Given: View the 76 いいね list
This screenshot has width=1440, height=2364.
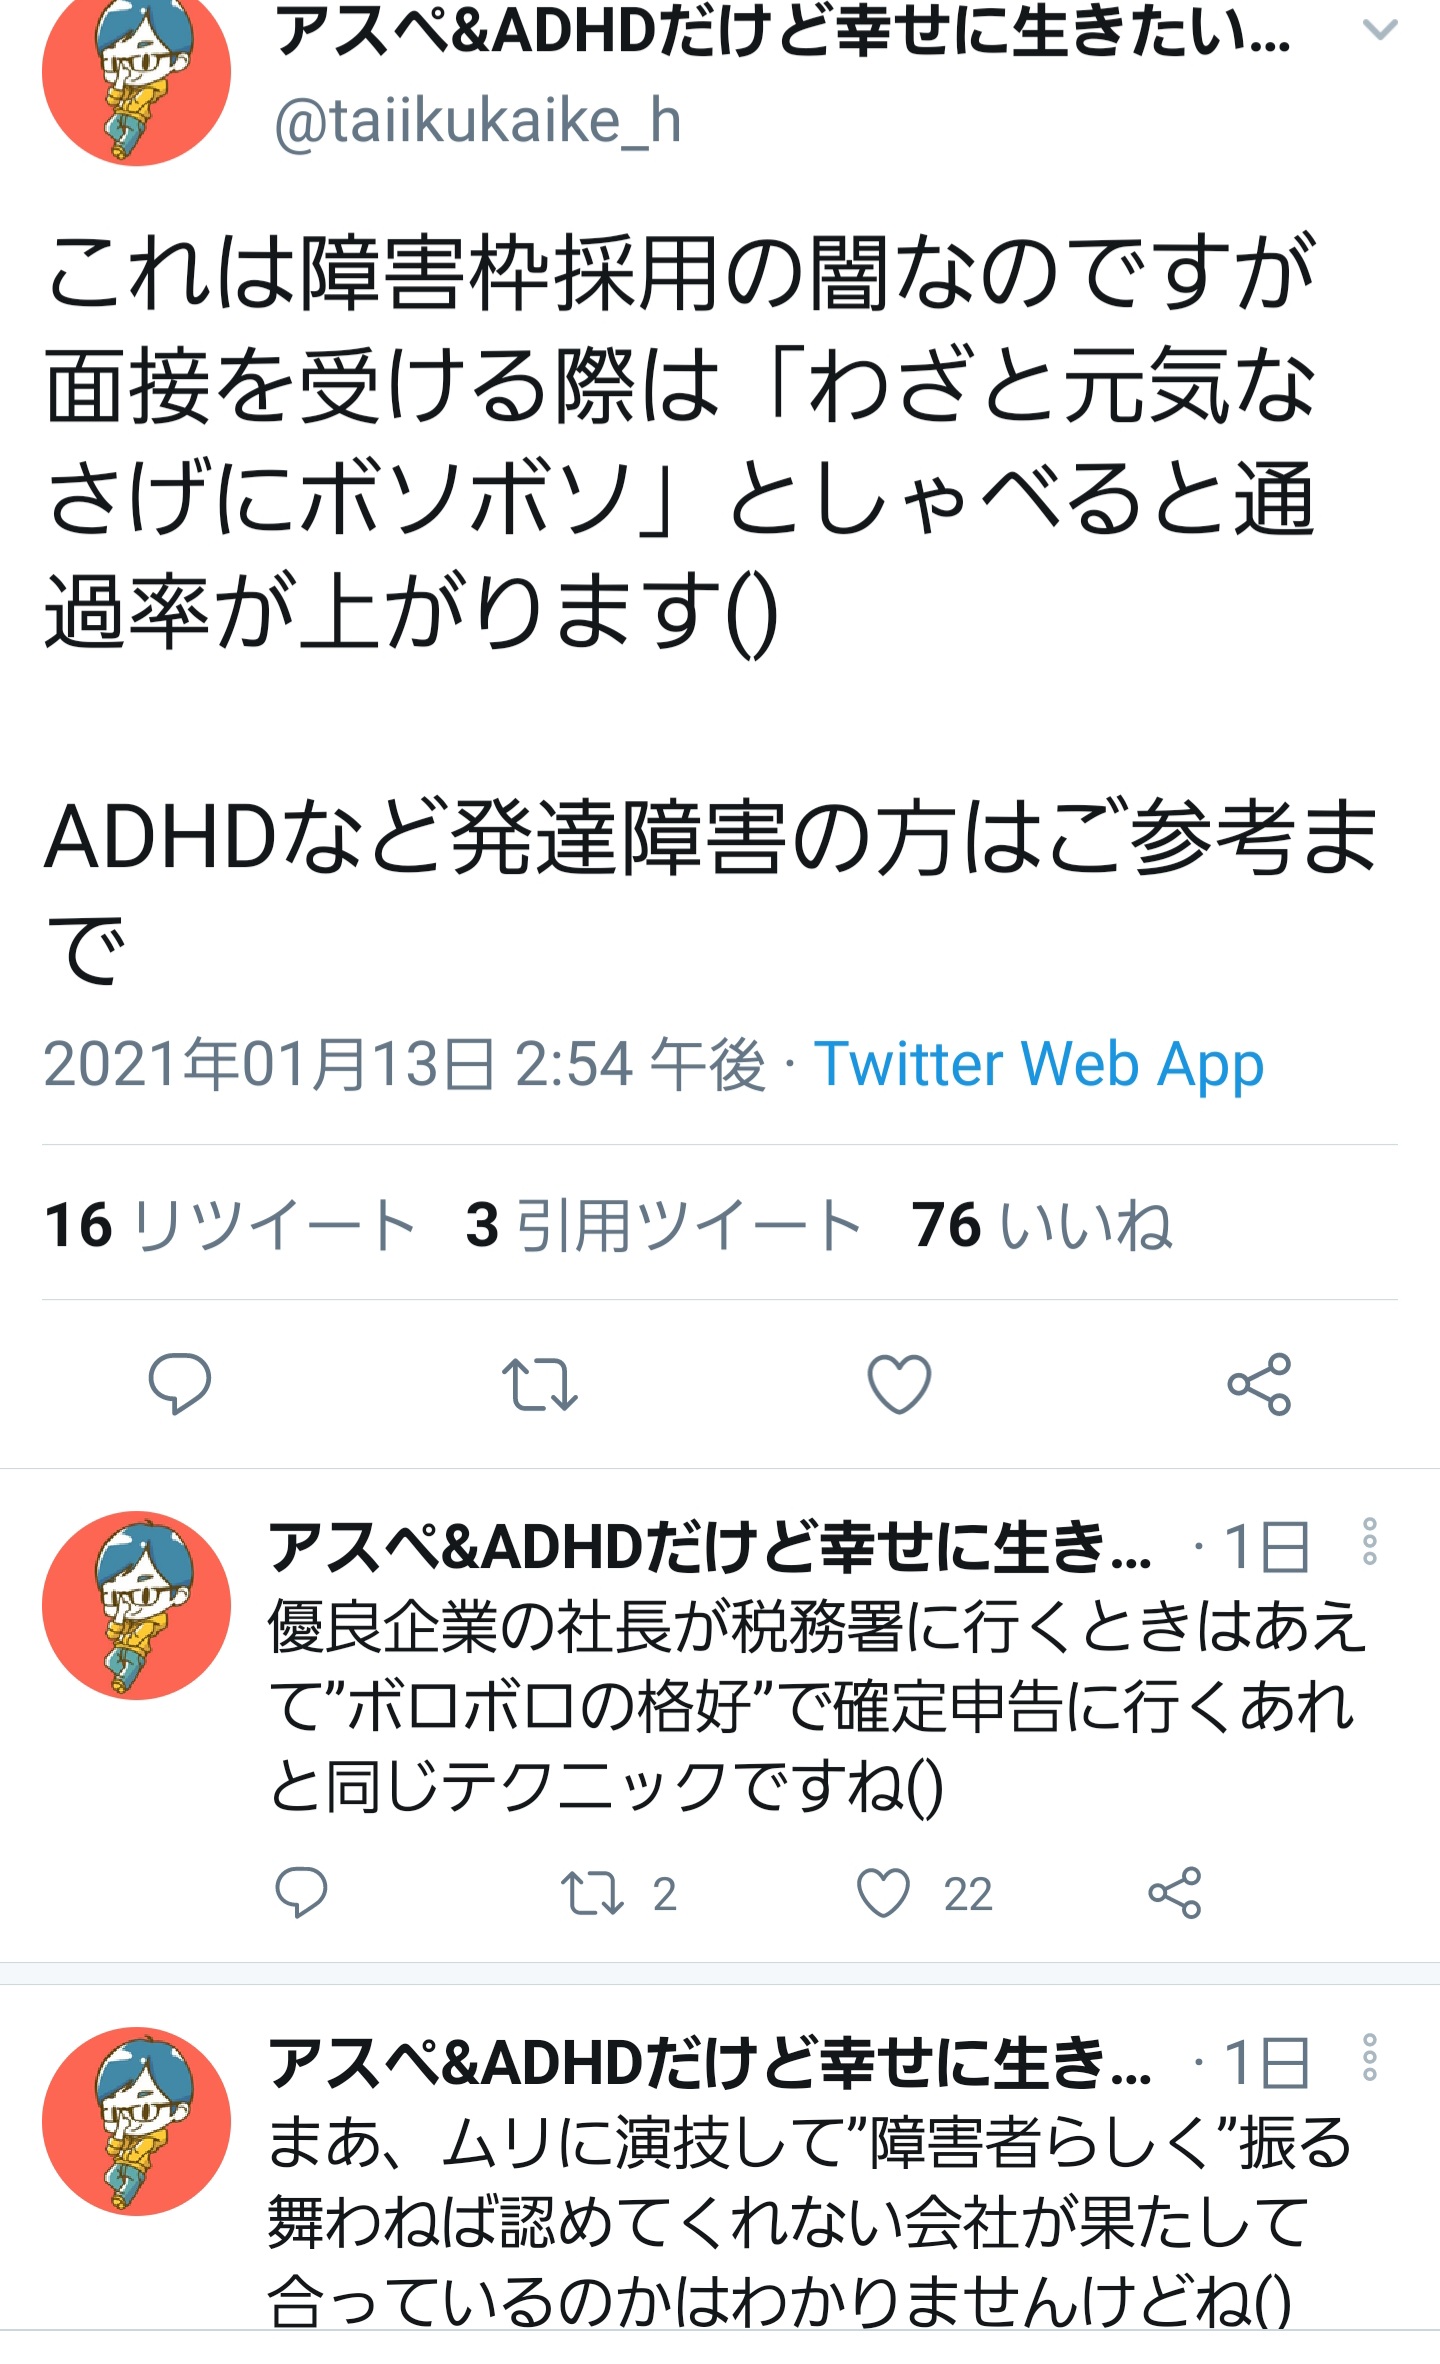Looking at the screenshot, I should click(x=1042, y=1224).
